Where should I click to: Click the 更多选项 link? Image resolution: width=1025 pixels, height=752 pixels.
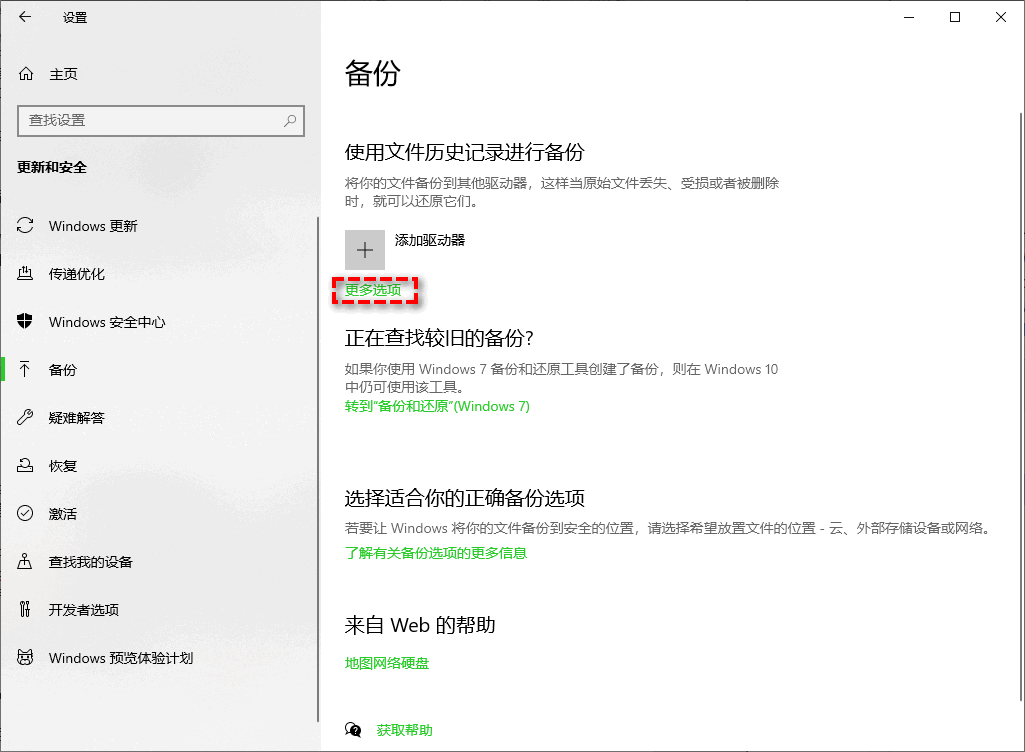[373, 290]
